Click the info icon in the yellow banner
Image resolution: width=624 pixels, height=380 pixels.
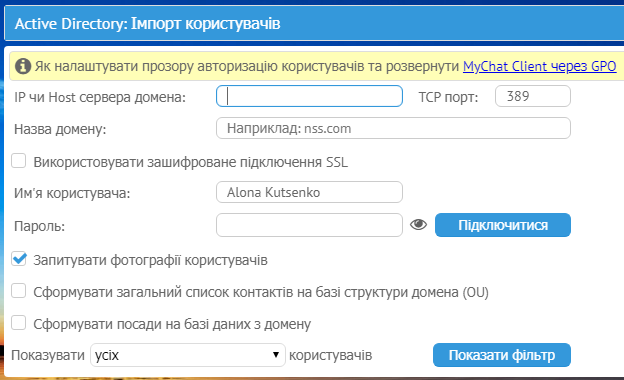pyautogui.click(x=23, y=66)
